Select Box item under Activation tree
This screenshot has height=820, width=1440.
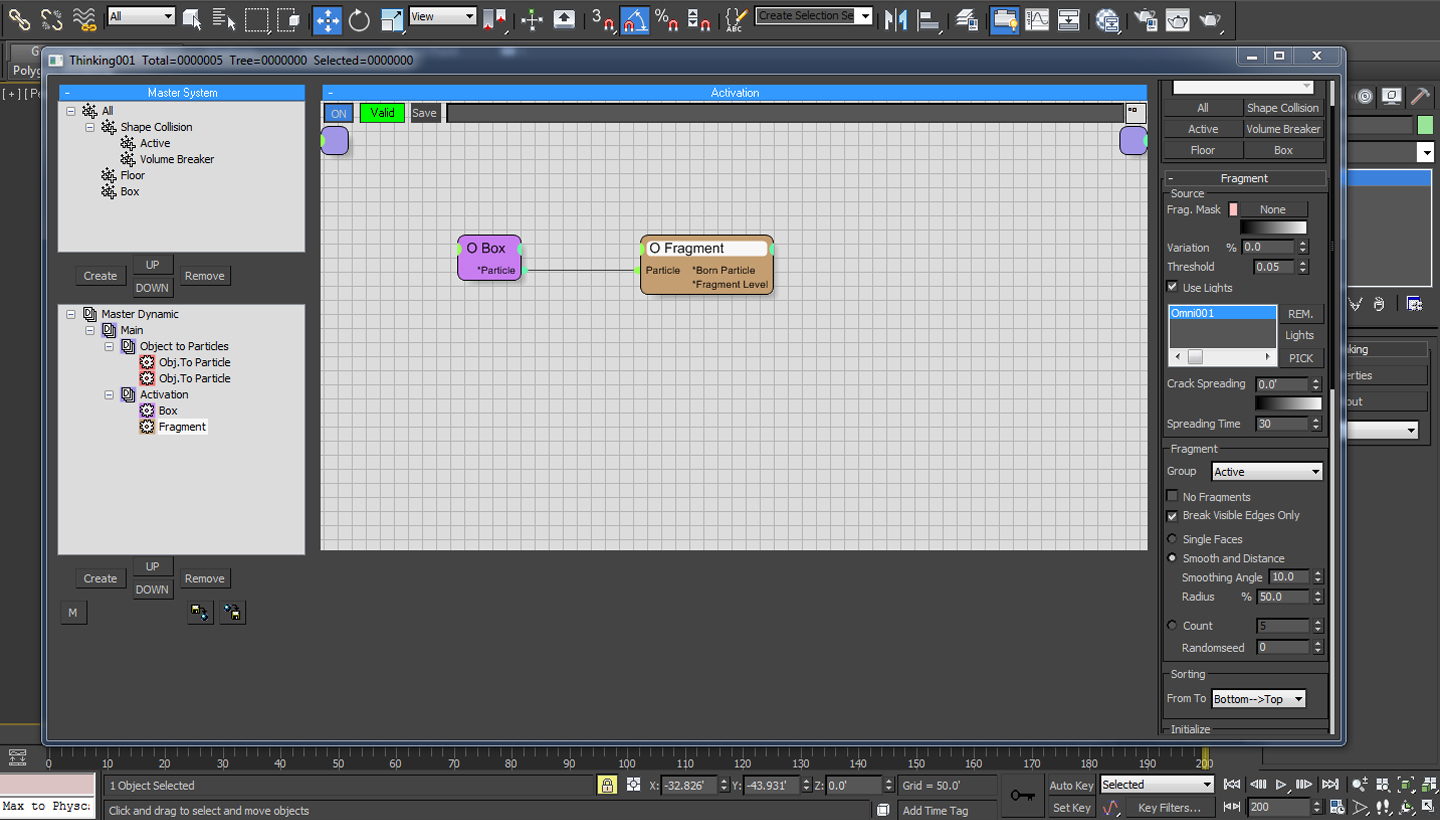[168, 411]
